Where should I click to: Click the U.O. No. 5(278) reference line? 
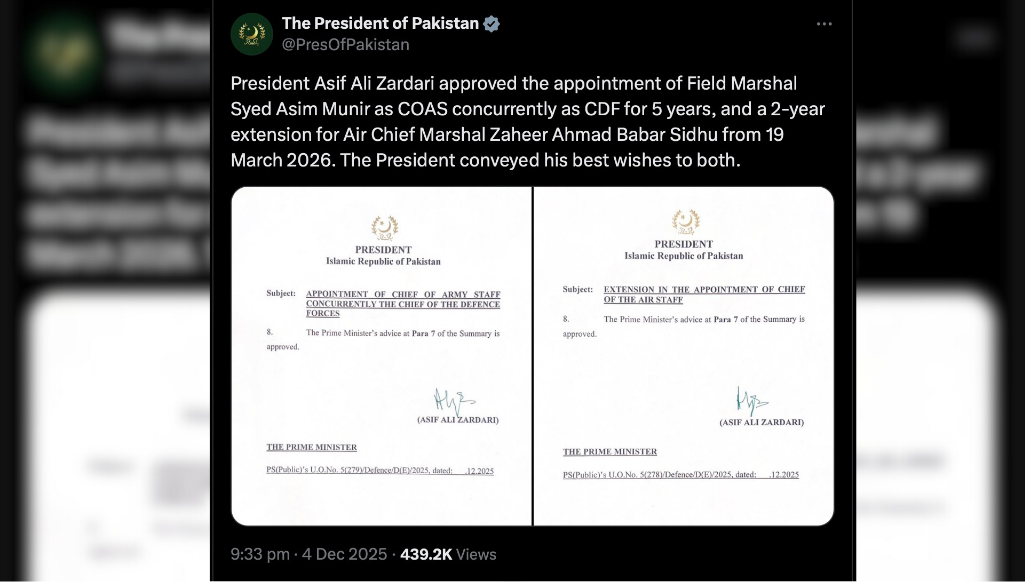(680, 475)
